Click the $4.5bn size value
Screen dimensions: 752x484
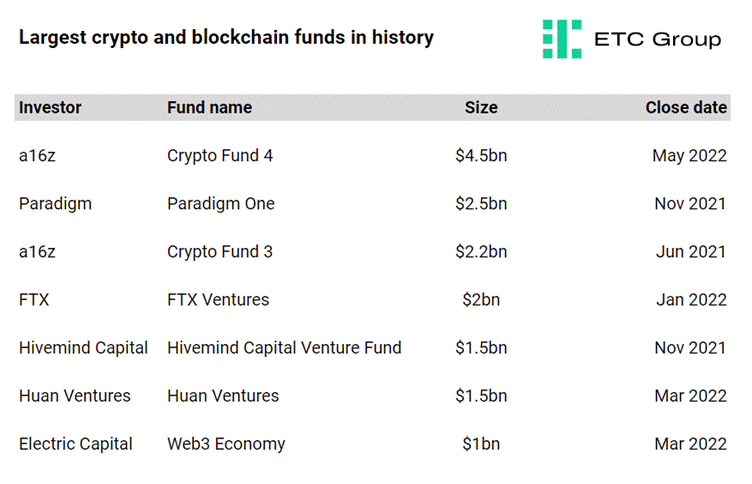(481, 156)
